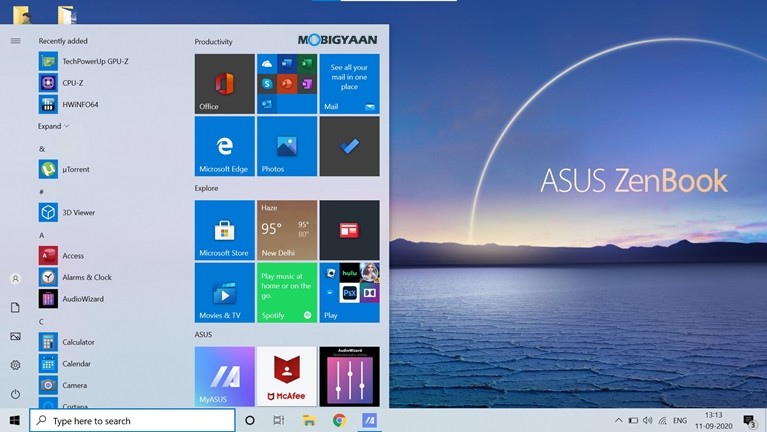The width and height of the screenshot is (767, 432).
Task: Click the & section header
Action: (42, 149)
